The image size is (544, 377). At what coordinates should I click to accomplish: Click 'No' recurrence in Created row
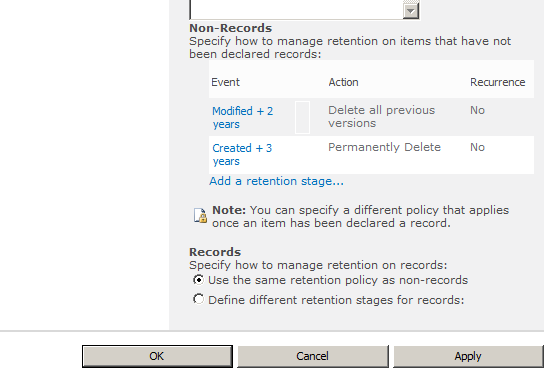(x=477, y=147)
